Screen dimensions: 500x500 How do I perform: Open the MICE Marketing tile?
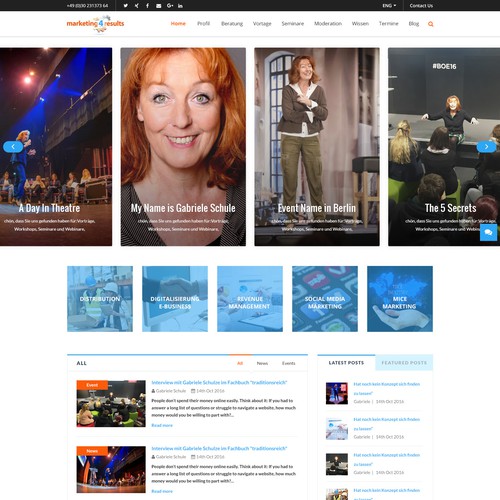400,299
